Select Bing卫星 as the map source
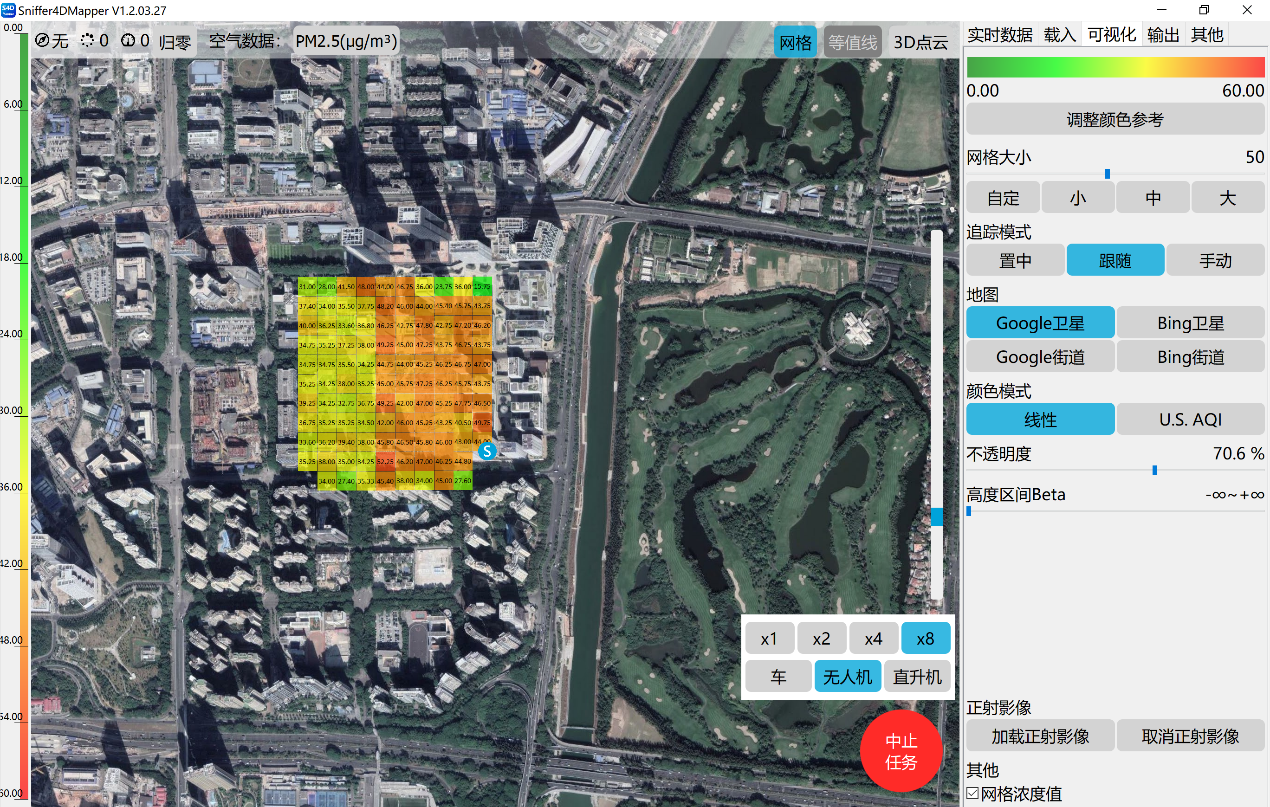 click(x=1190, y=323)
